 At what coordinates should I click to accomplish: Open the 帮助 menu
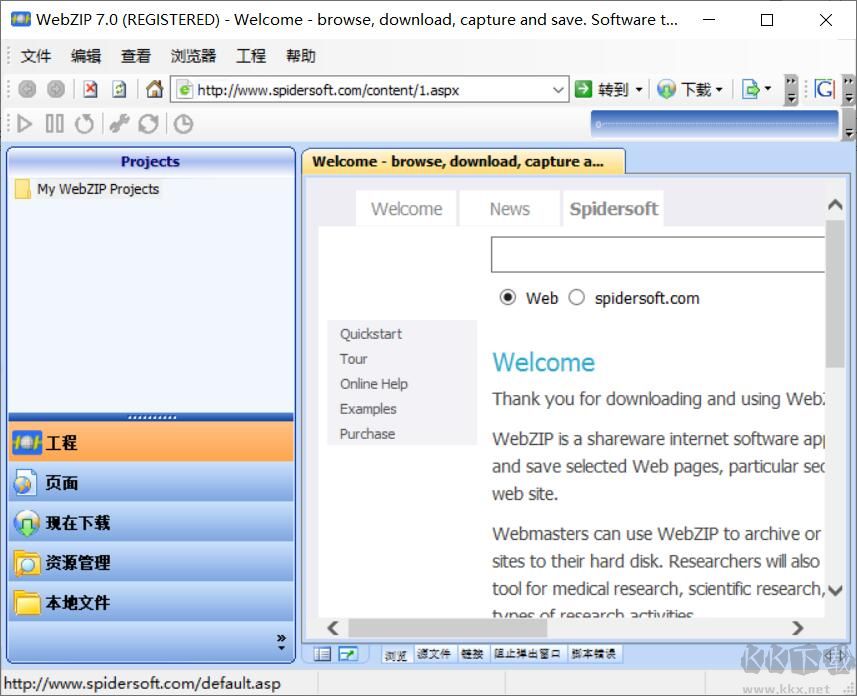301,56
